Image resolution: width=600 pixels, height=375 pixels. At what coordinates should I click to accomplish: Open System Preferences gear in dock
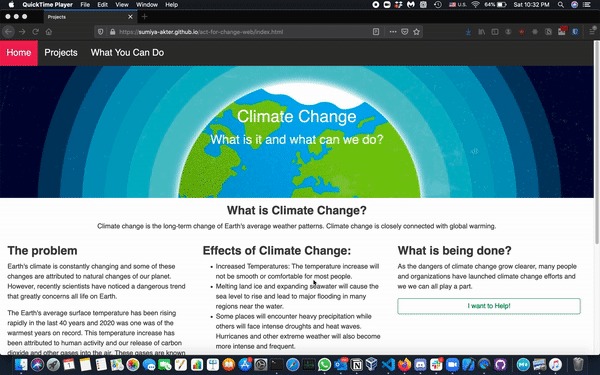pyautogui.click(x=261, y=364)
